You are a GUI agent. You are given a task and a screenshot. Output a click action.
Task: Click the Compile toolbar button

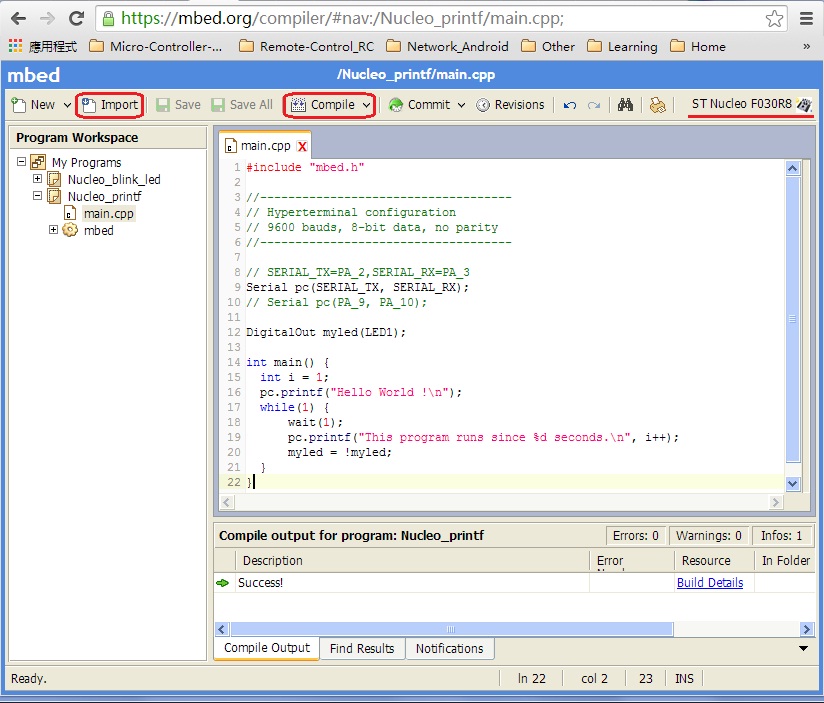coord(323,105)
